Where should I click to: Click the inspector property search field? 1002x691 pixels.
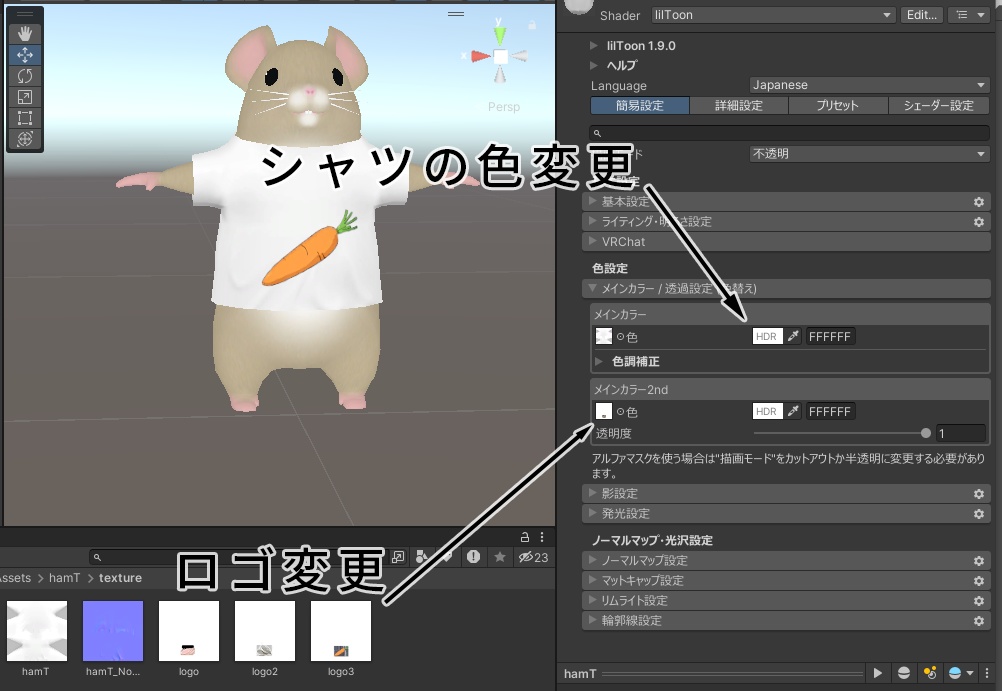coord(789,133)
